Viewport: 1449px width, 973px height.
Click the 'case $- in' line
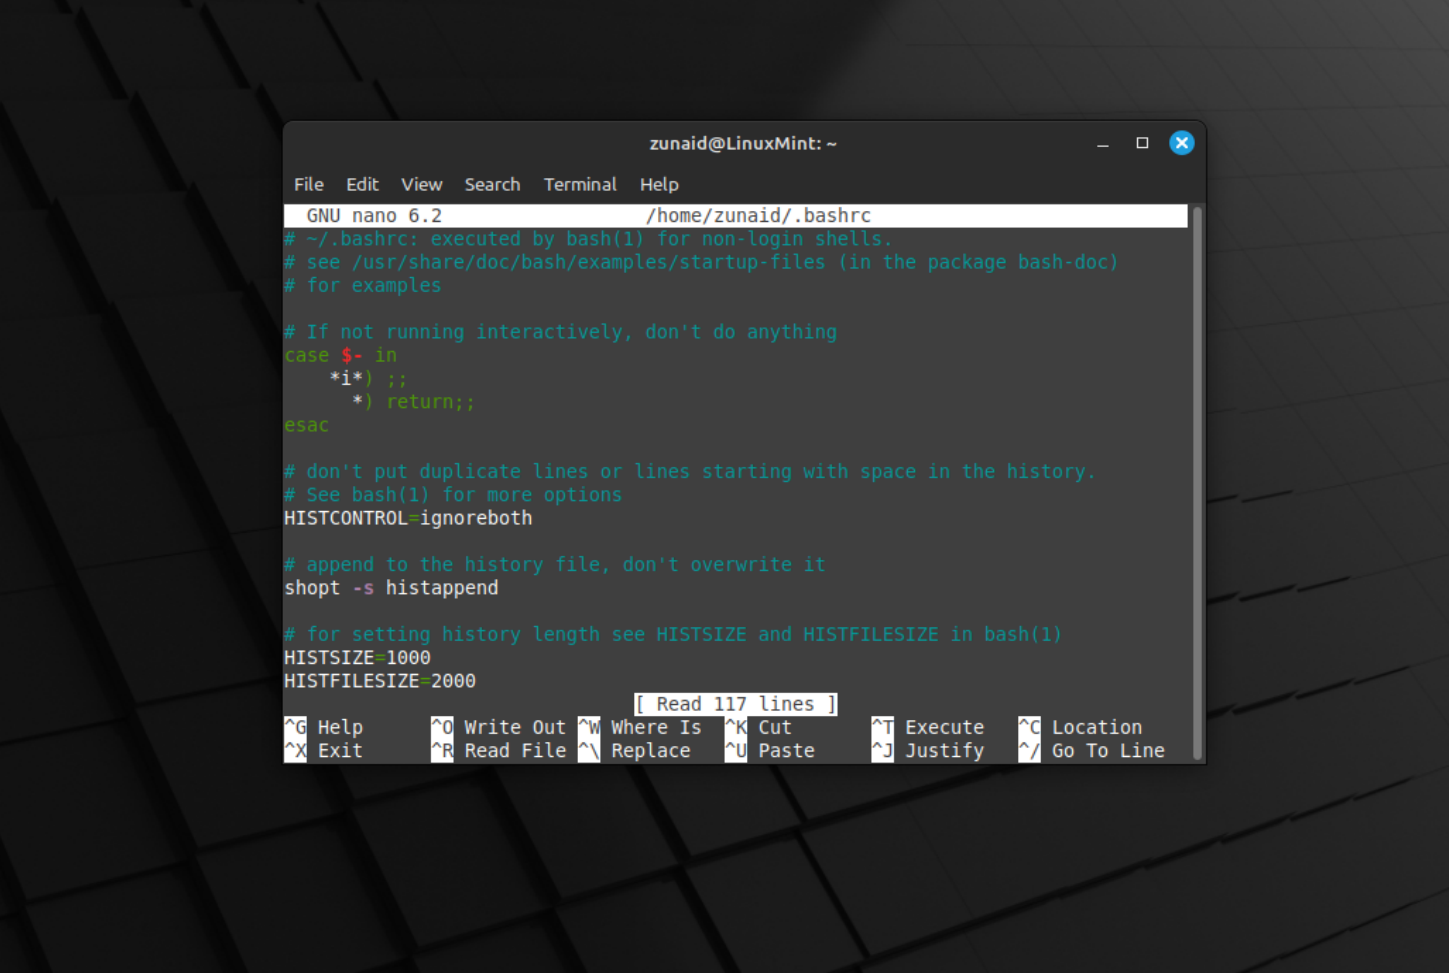click(x=340, y=355)
